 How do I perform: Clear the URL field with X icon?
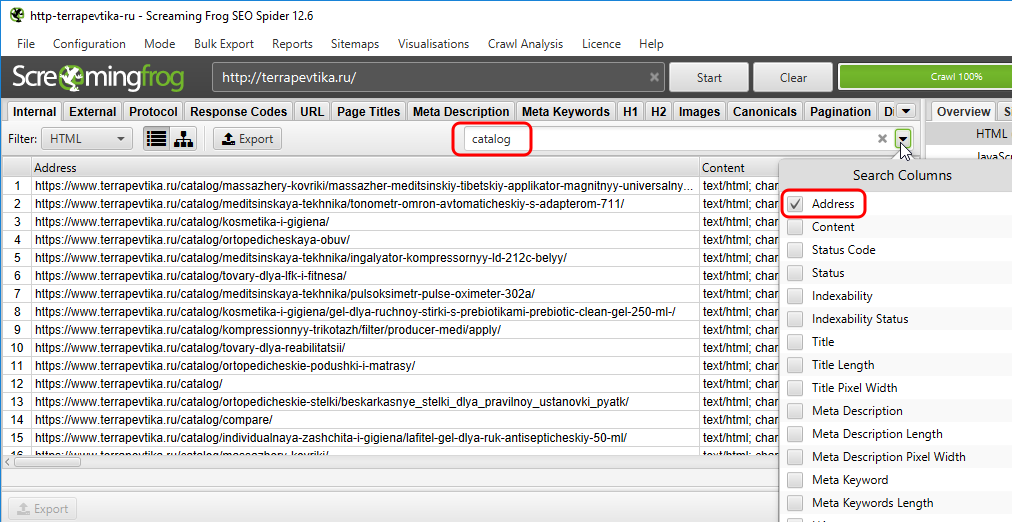coord(654,77)
